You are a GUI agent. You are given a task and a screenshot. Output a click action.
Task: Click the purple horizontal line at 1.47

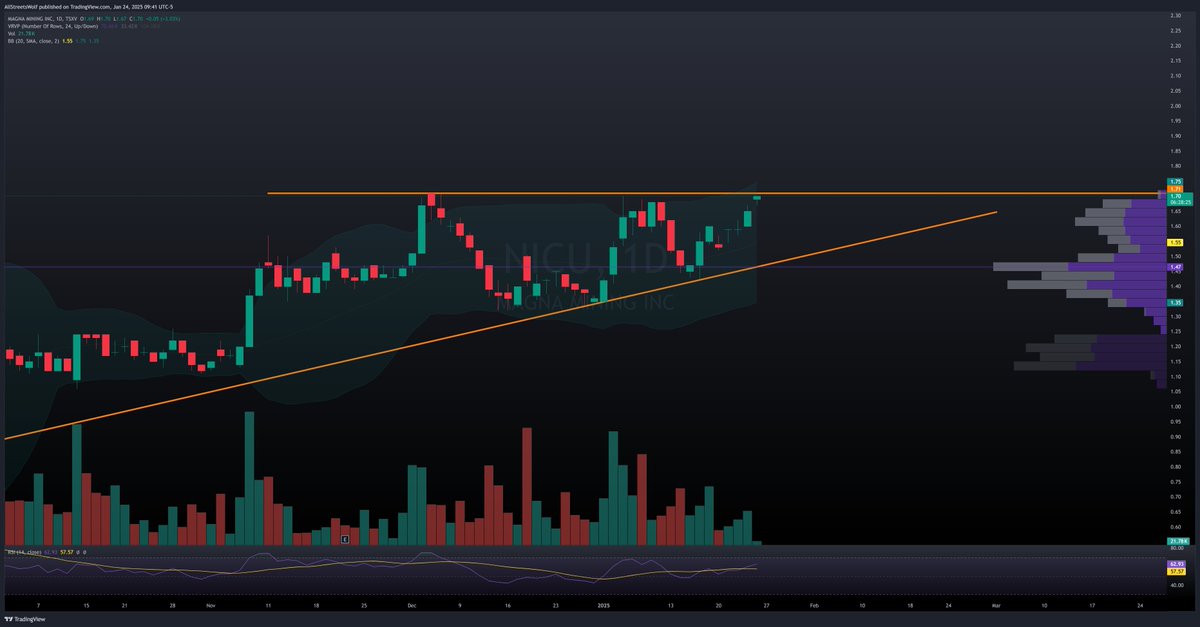(x=500, y=267)
